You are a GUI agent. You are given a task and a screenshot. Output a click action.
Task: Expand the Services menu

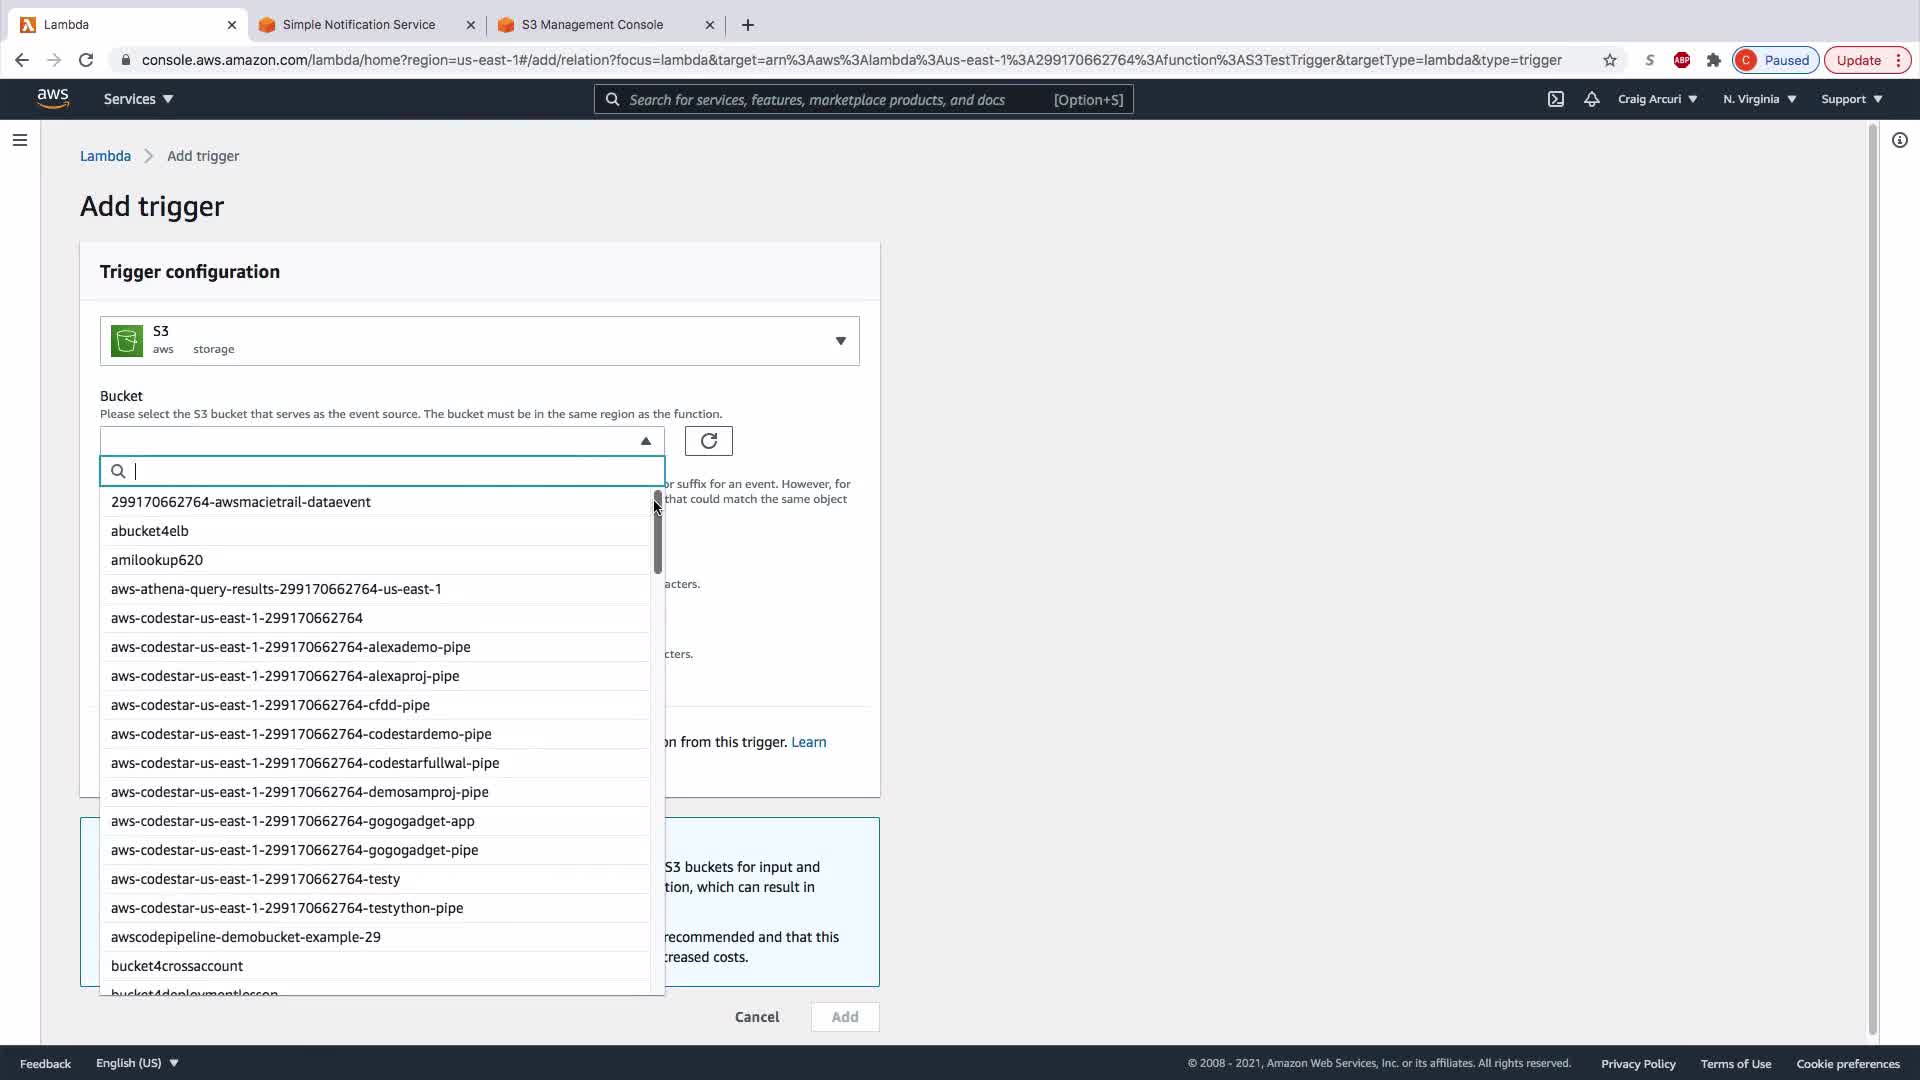coord(138,99)
